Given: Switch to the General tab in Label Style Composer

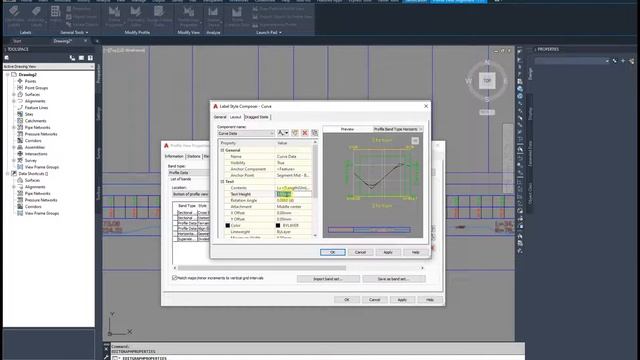Looking at the screenshot, I should 220,117.
